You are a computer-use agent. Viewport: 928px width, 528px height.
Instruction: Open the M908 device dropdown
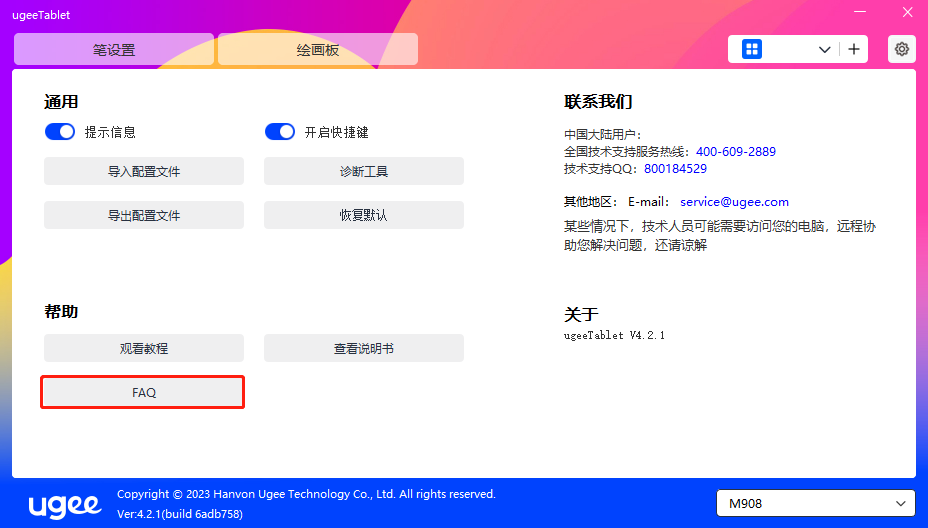tap(816, 503)
